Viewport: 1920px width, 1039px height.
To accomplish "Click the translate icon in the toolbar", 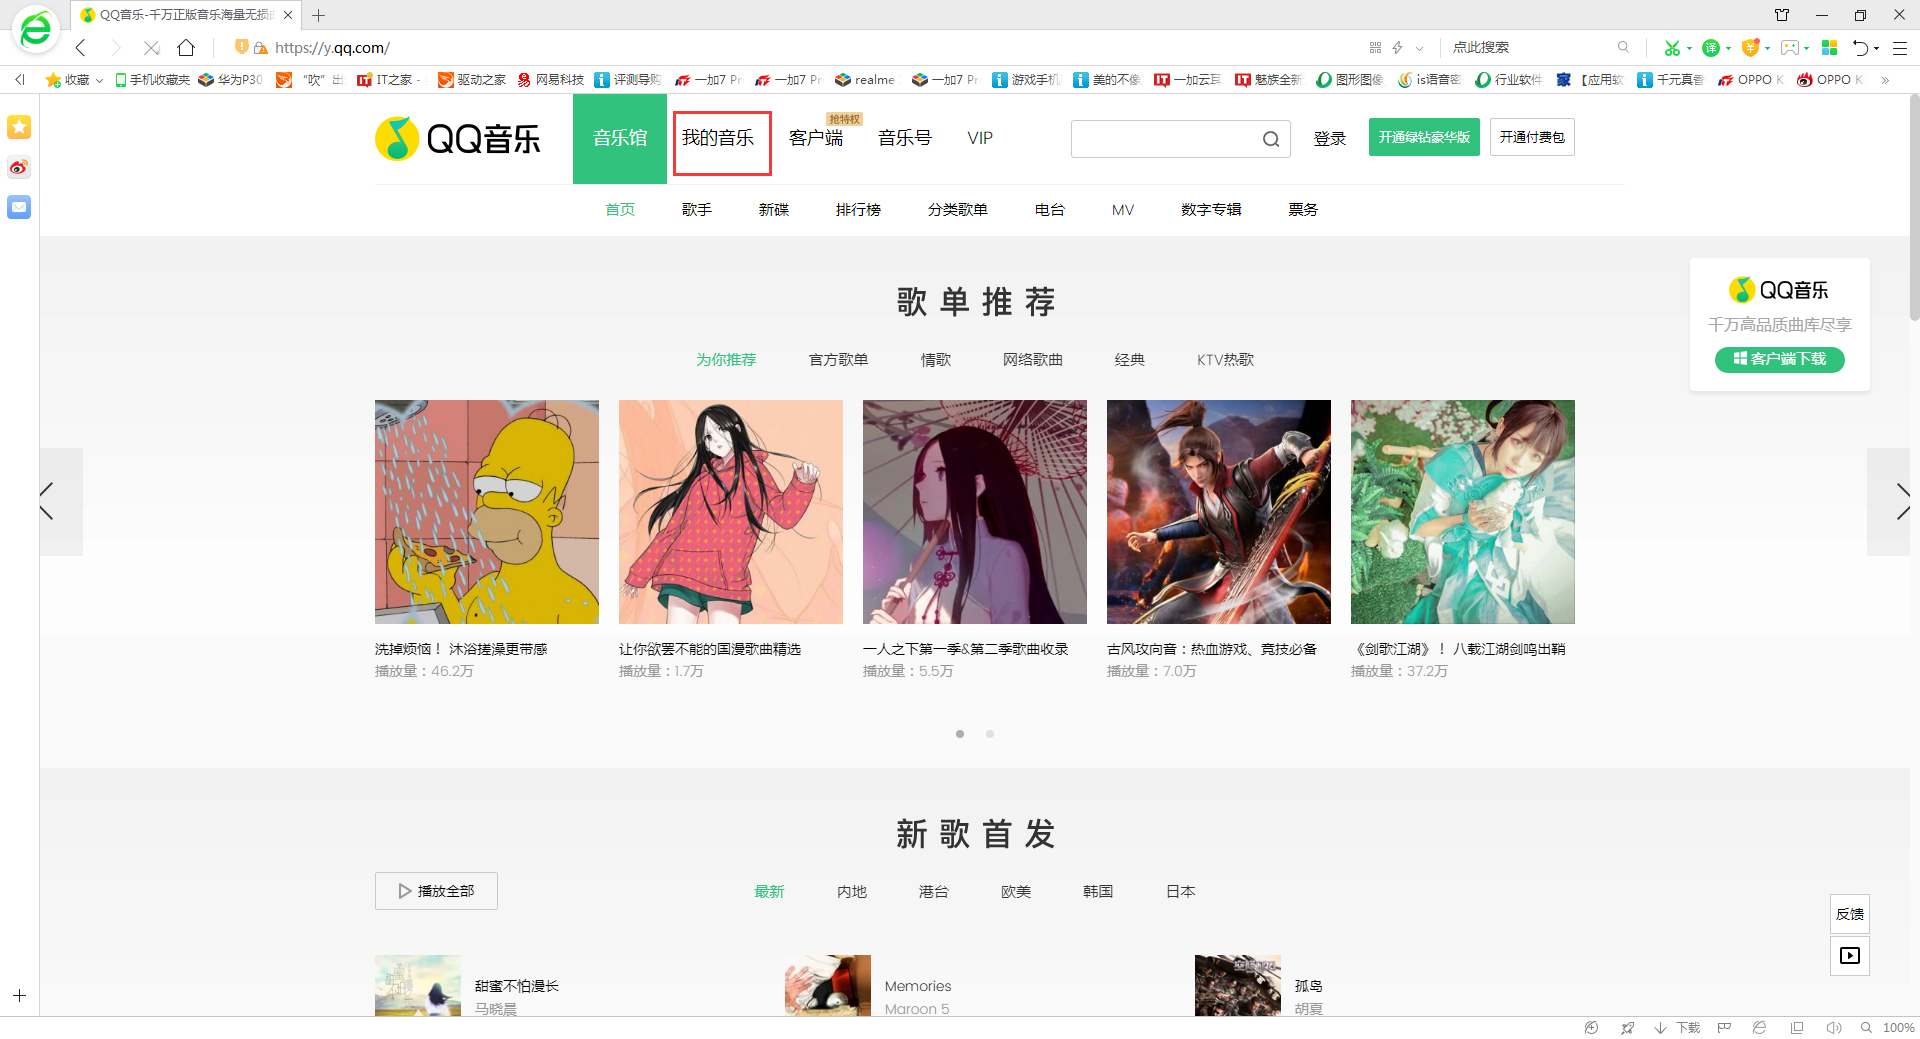I will click(1712, 48).
